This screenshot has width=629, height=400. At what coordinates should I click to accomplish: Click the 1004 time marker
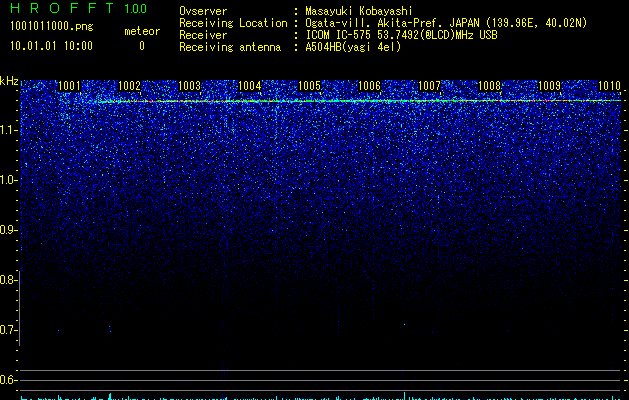[250, 86]
